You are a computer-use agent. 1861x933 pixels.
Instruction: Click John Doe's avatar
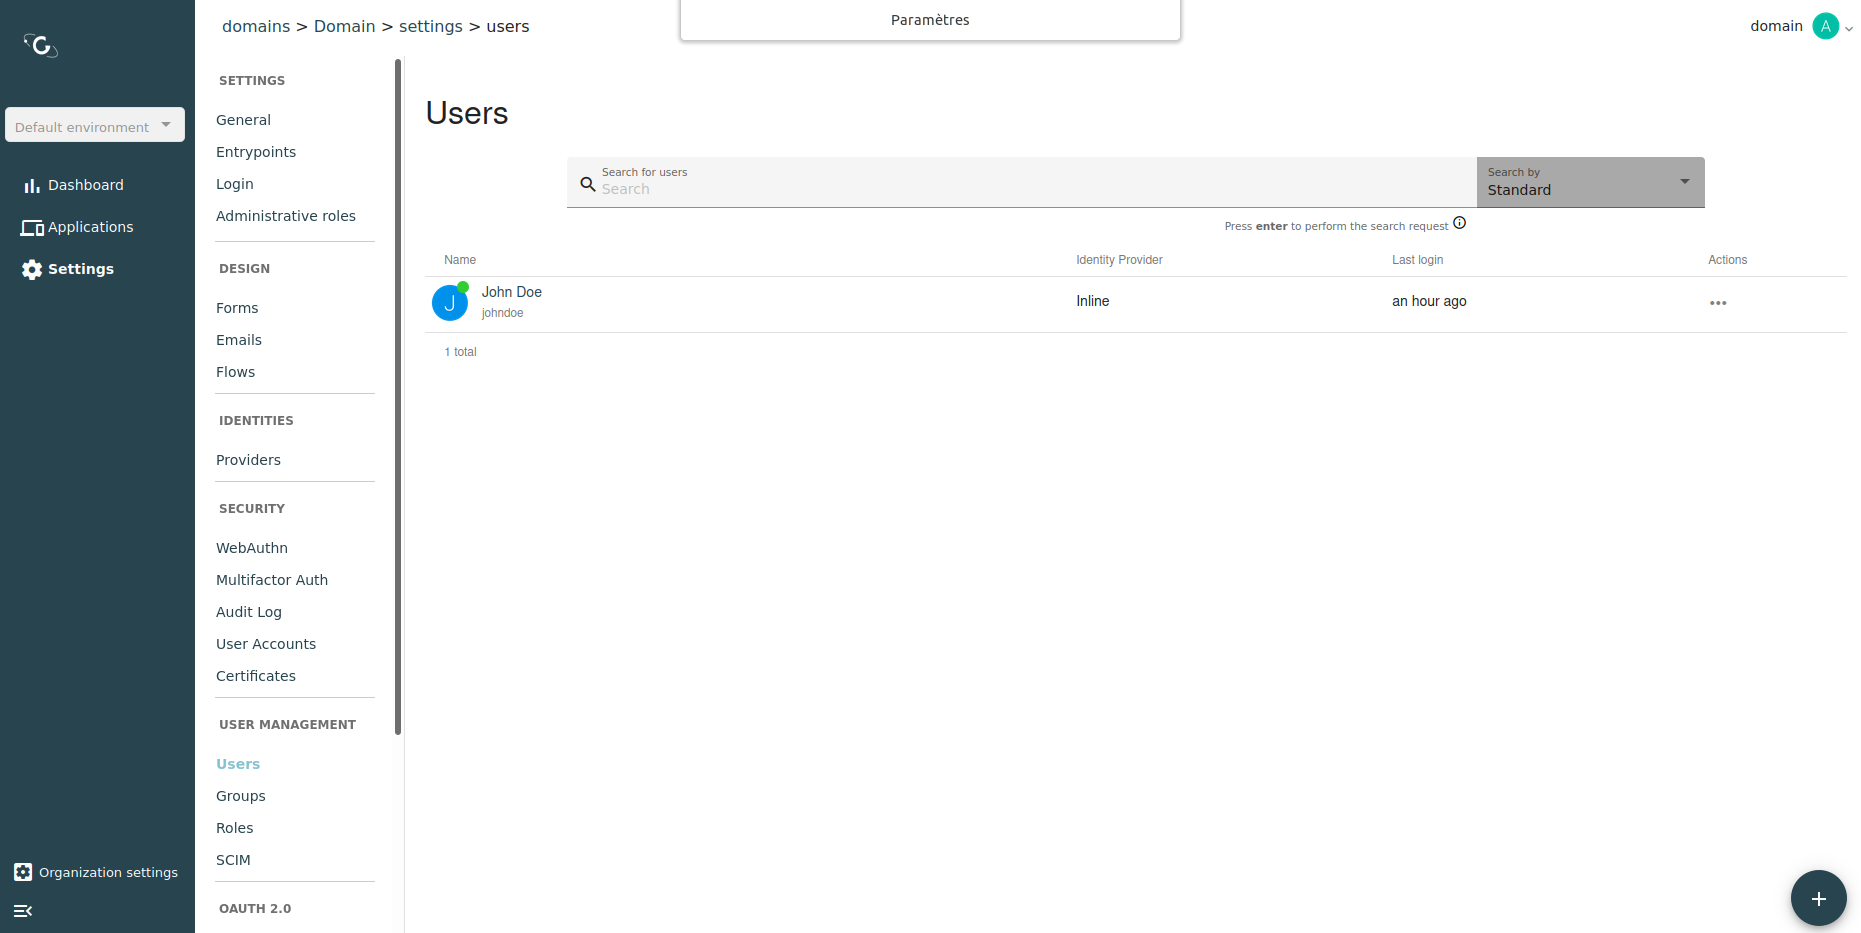(x=450, y=303)
